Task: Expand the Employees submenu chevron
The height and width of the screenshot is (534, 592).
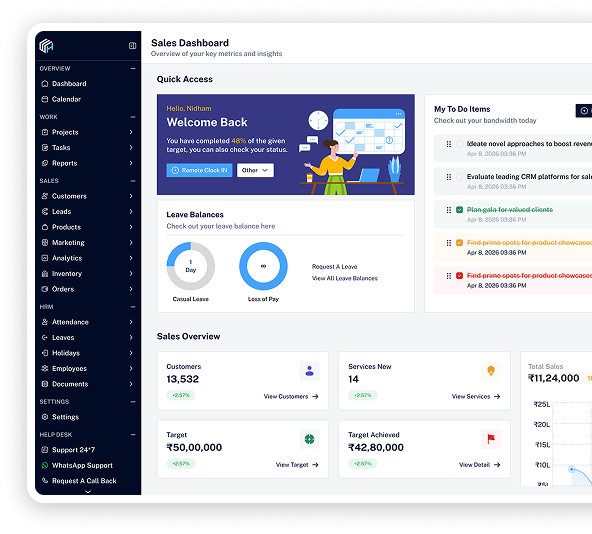Action: (131, 369)
